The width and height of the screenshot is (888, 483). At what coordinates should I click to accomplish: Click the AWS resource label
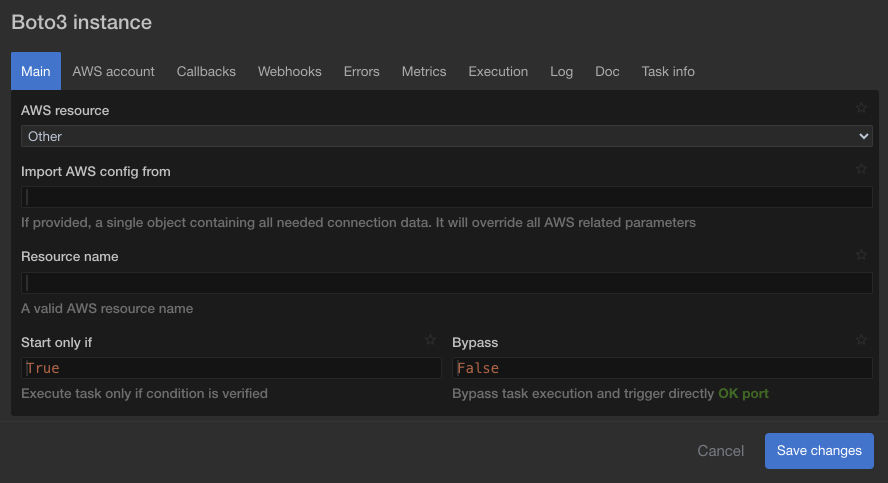[x=65, y=110]
